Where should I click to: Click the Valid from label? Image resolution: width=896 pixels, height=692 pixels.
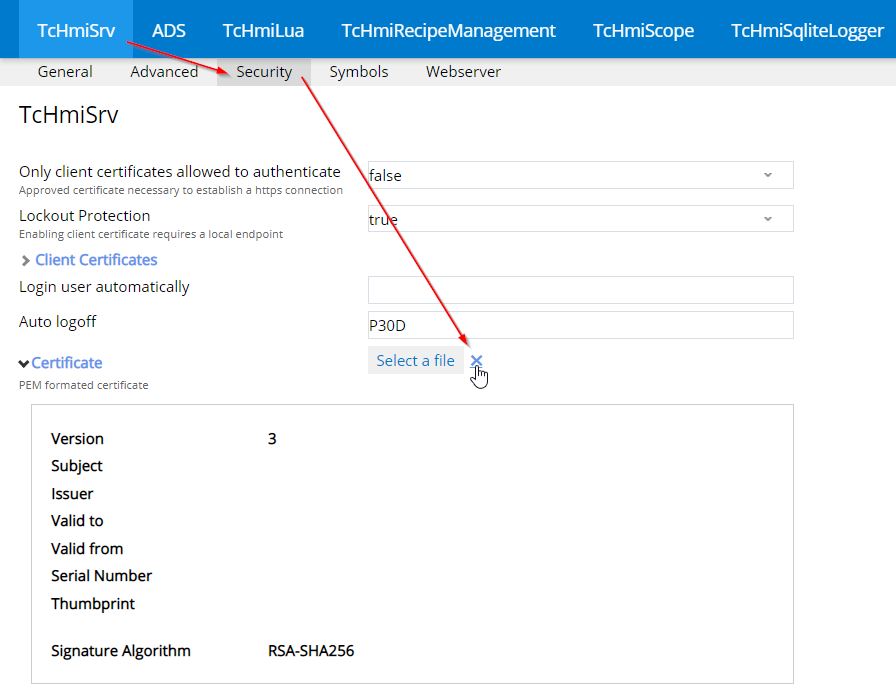[87, 549]
